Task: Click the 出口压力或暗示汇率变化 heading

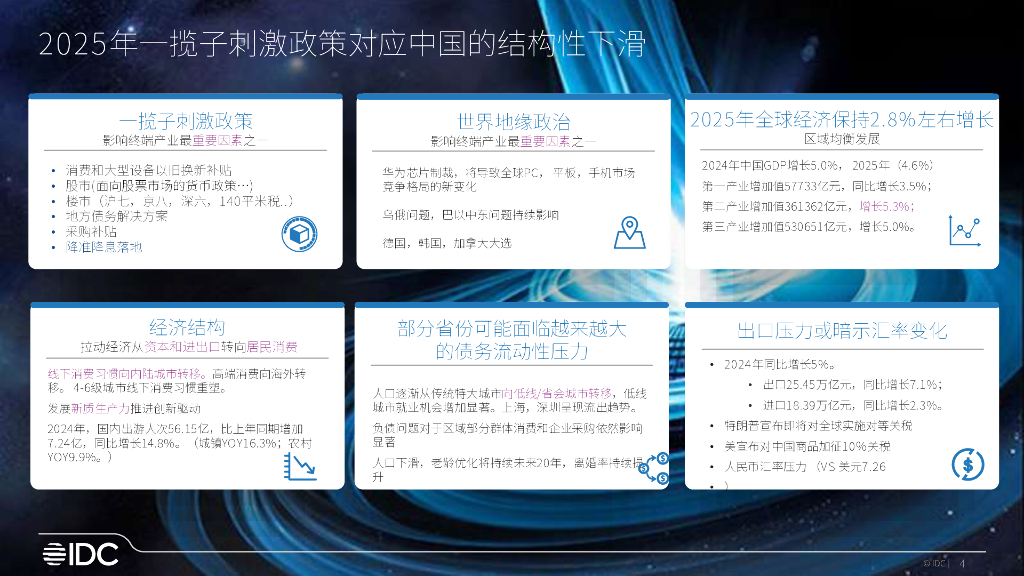Action: pyautogui.click(x=842, y=330)
